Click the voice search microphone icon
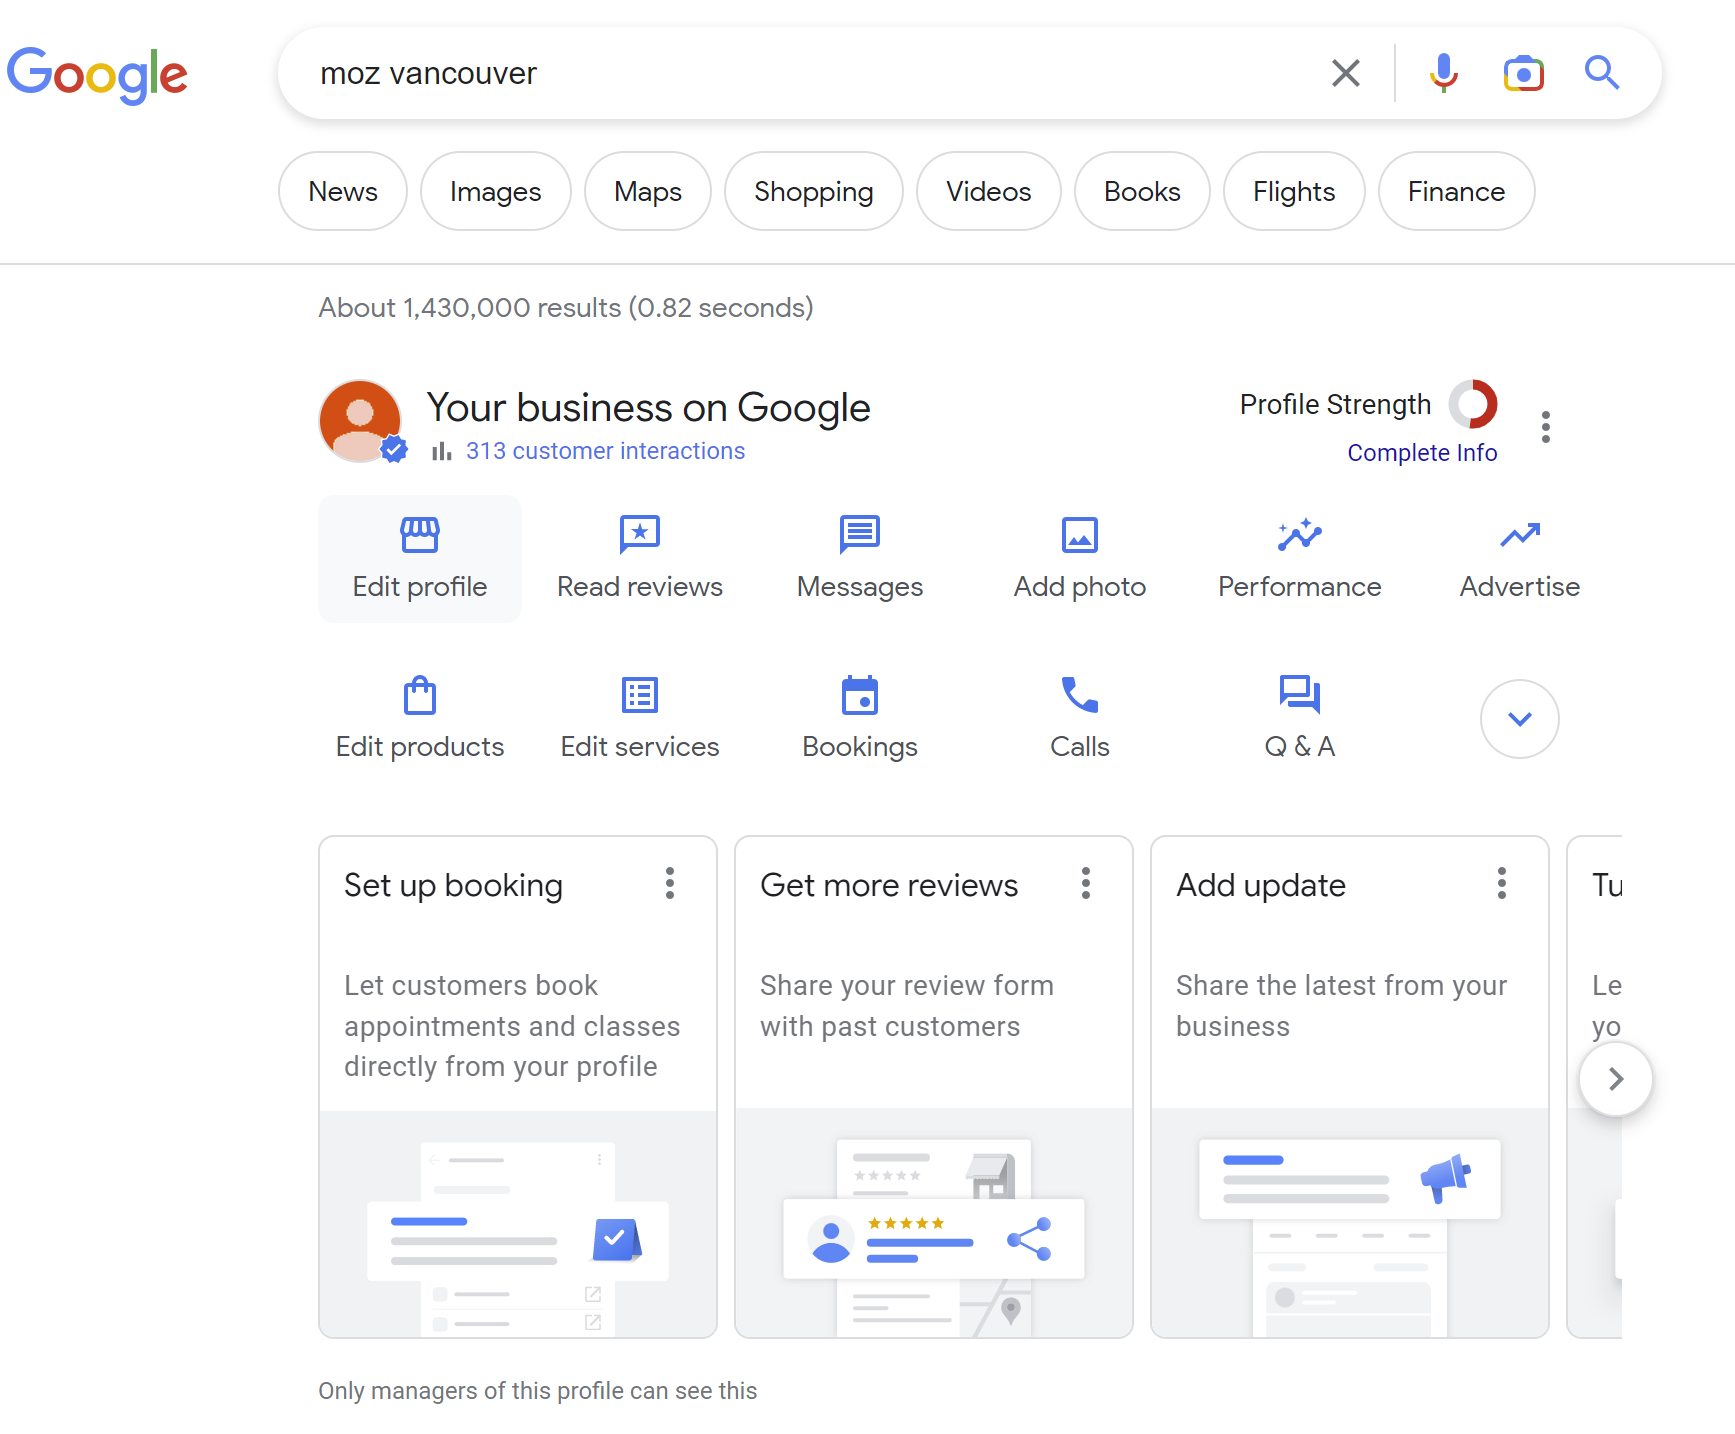 click(x=1443, y=73)
